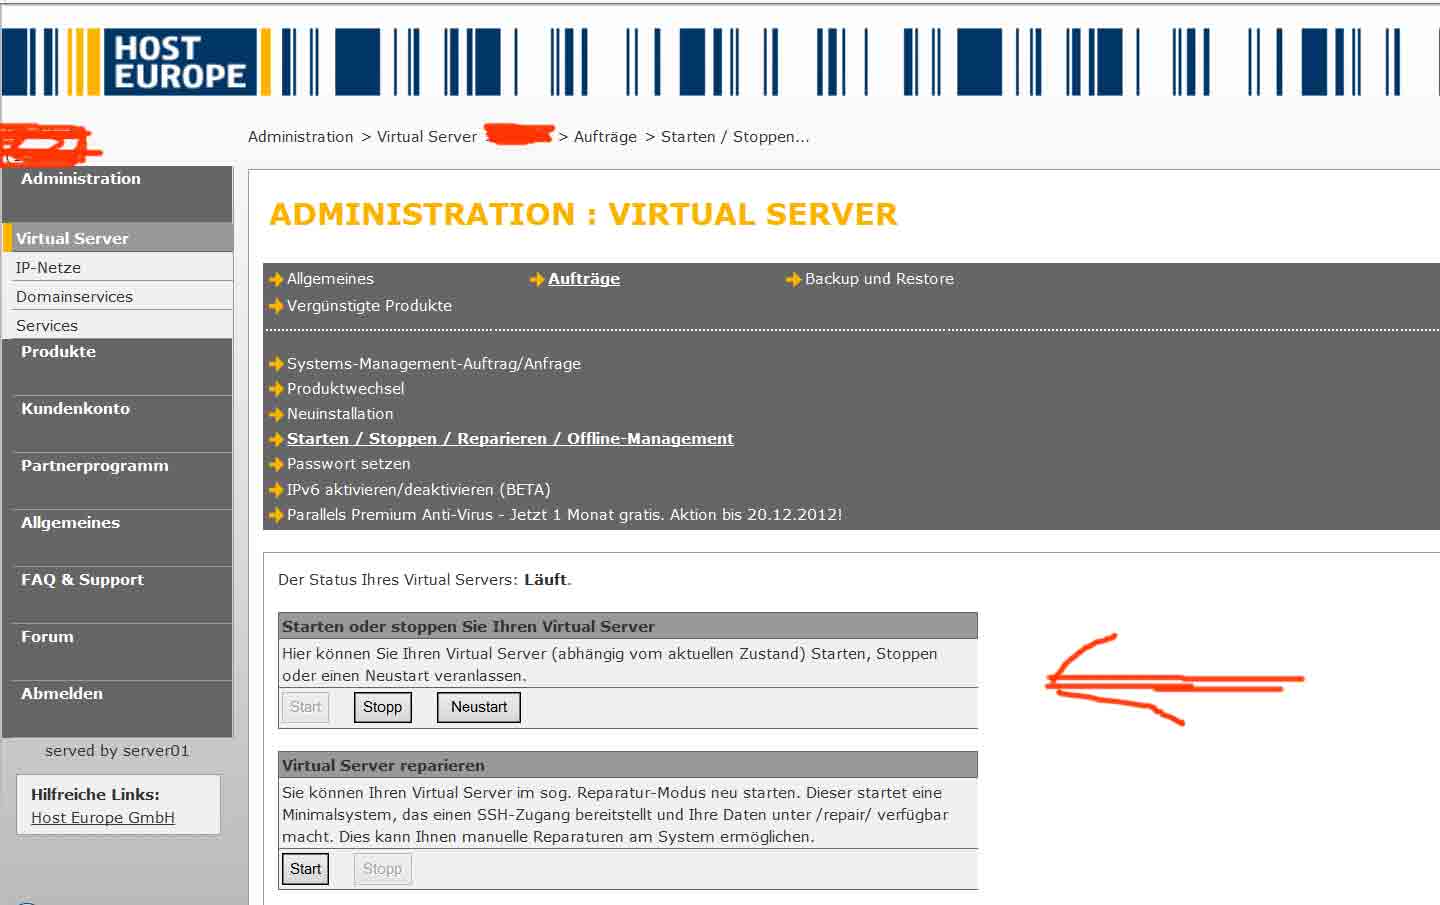This screenshot has height=905, width=1440.
Task: Open Starten / Stoppen / Reparieren / Offline-Management
Action: (510, 439)
